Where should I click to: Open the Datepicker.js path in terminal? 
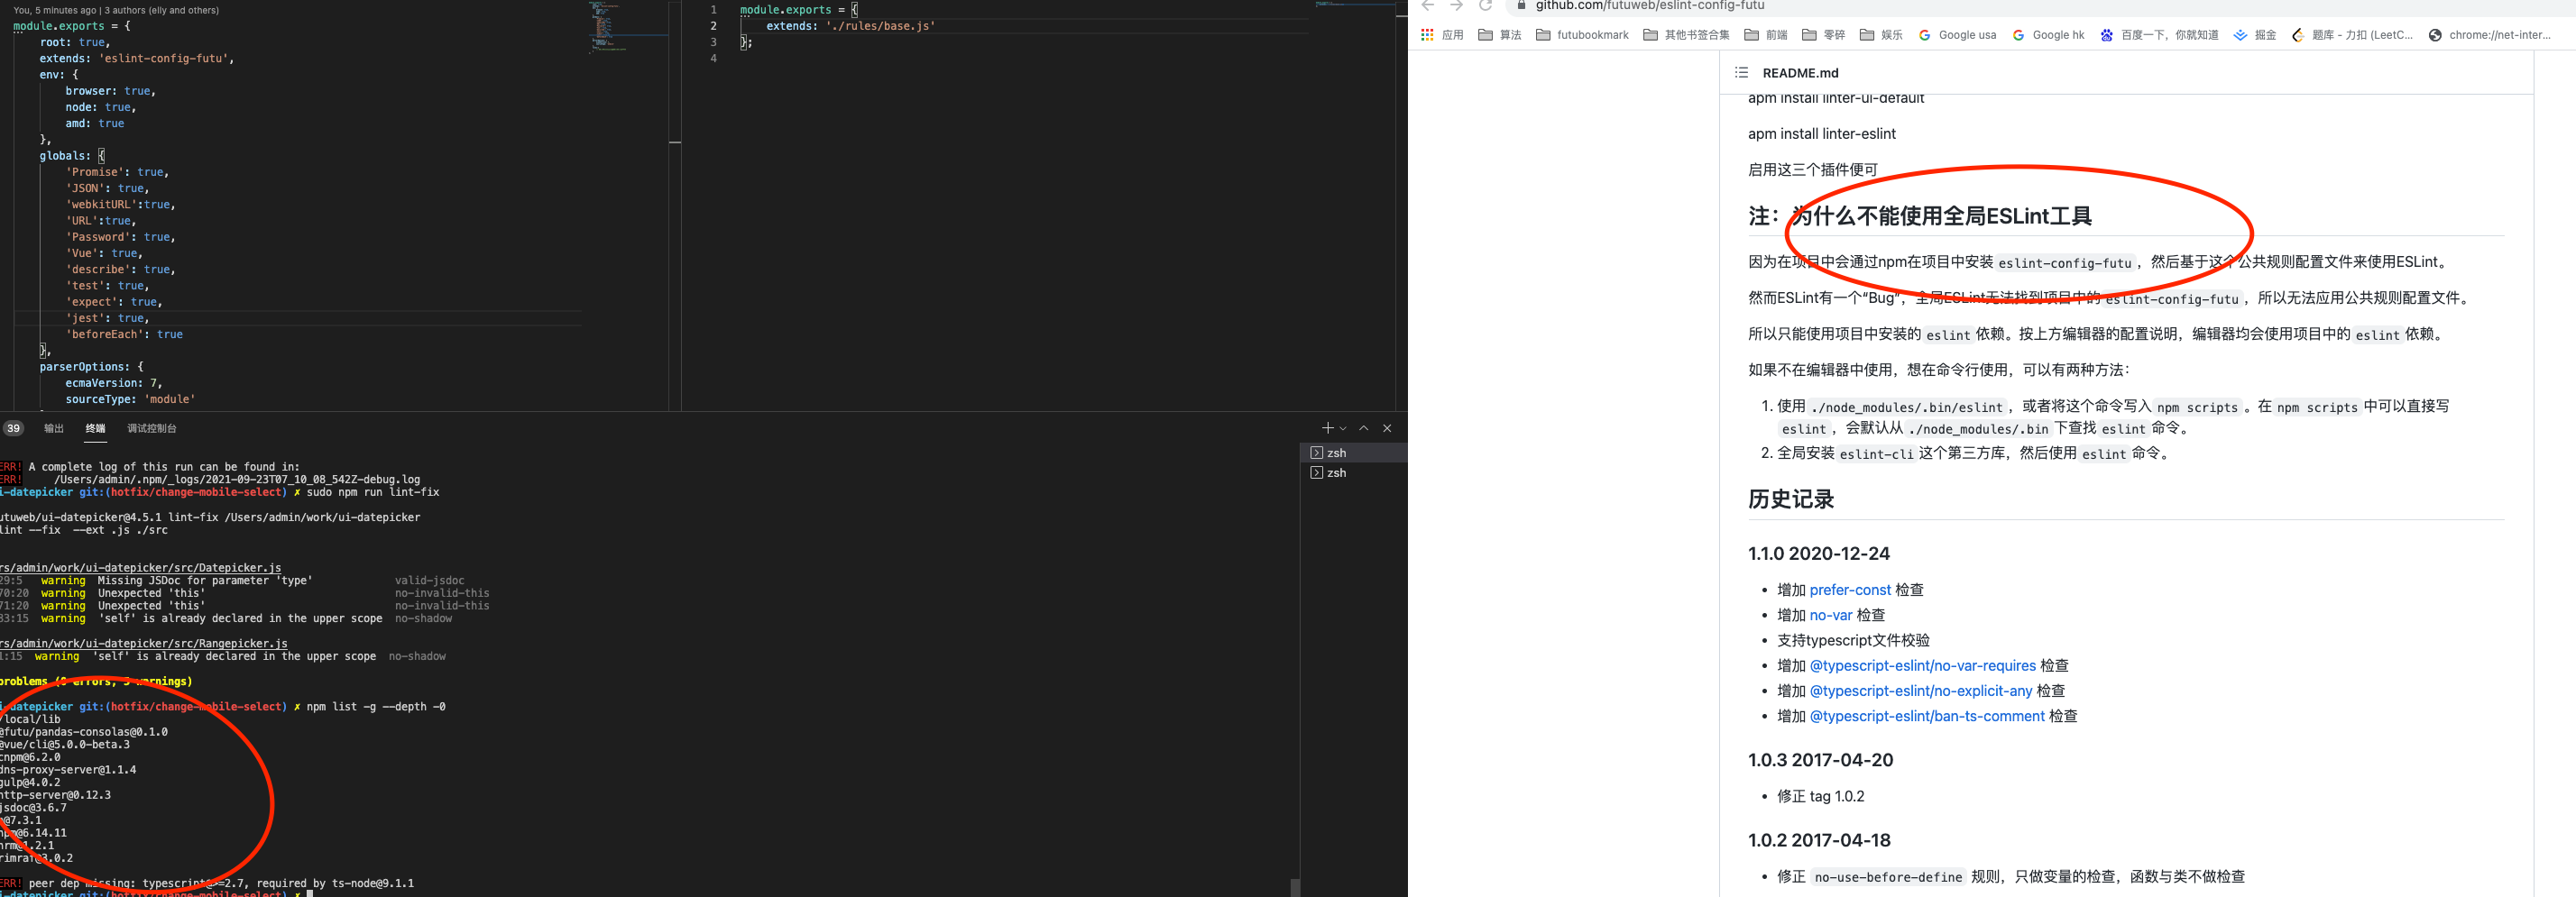tap(141, 568)
